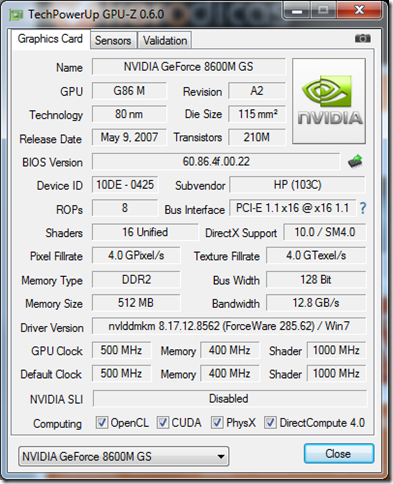Click the GPU Clock field 500 MHz
Image resolution: width=393 pixels, height=484 pixels.
click(x=121, y=350)
